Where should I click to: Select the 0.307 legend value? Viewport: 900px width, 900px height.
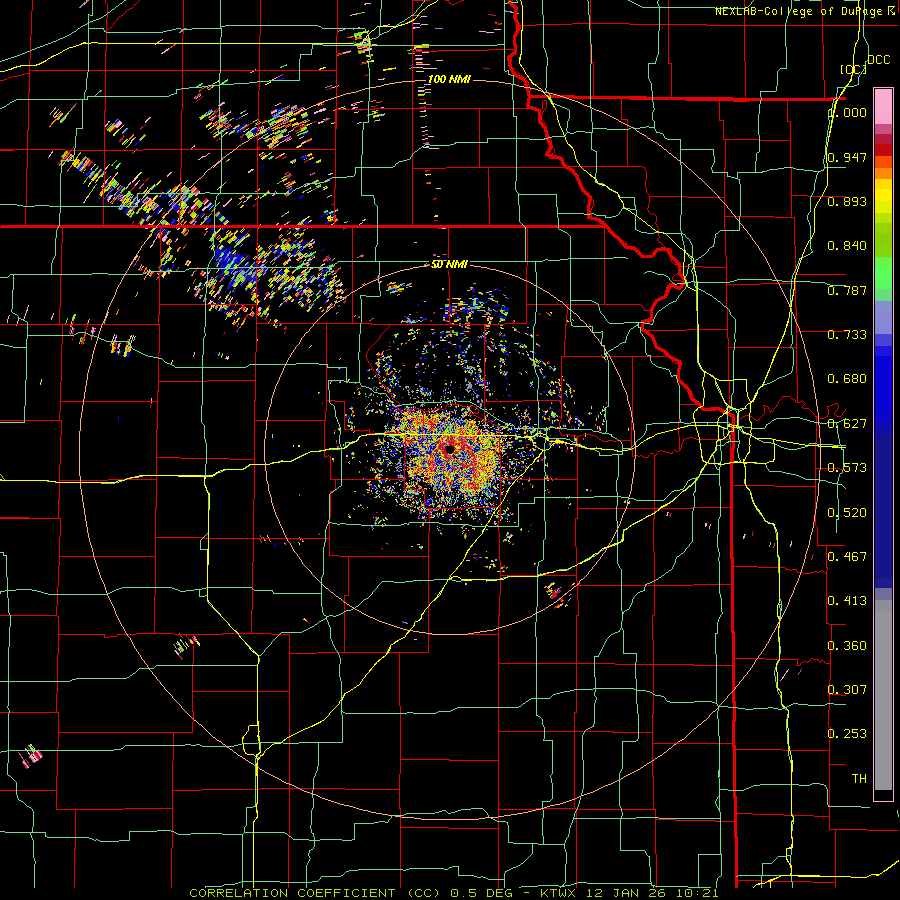click(847, 690)
